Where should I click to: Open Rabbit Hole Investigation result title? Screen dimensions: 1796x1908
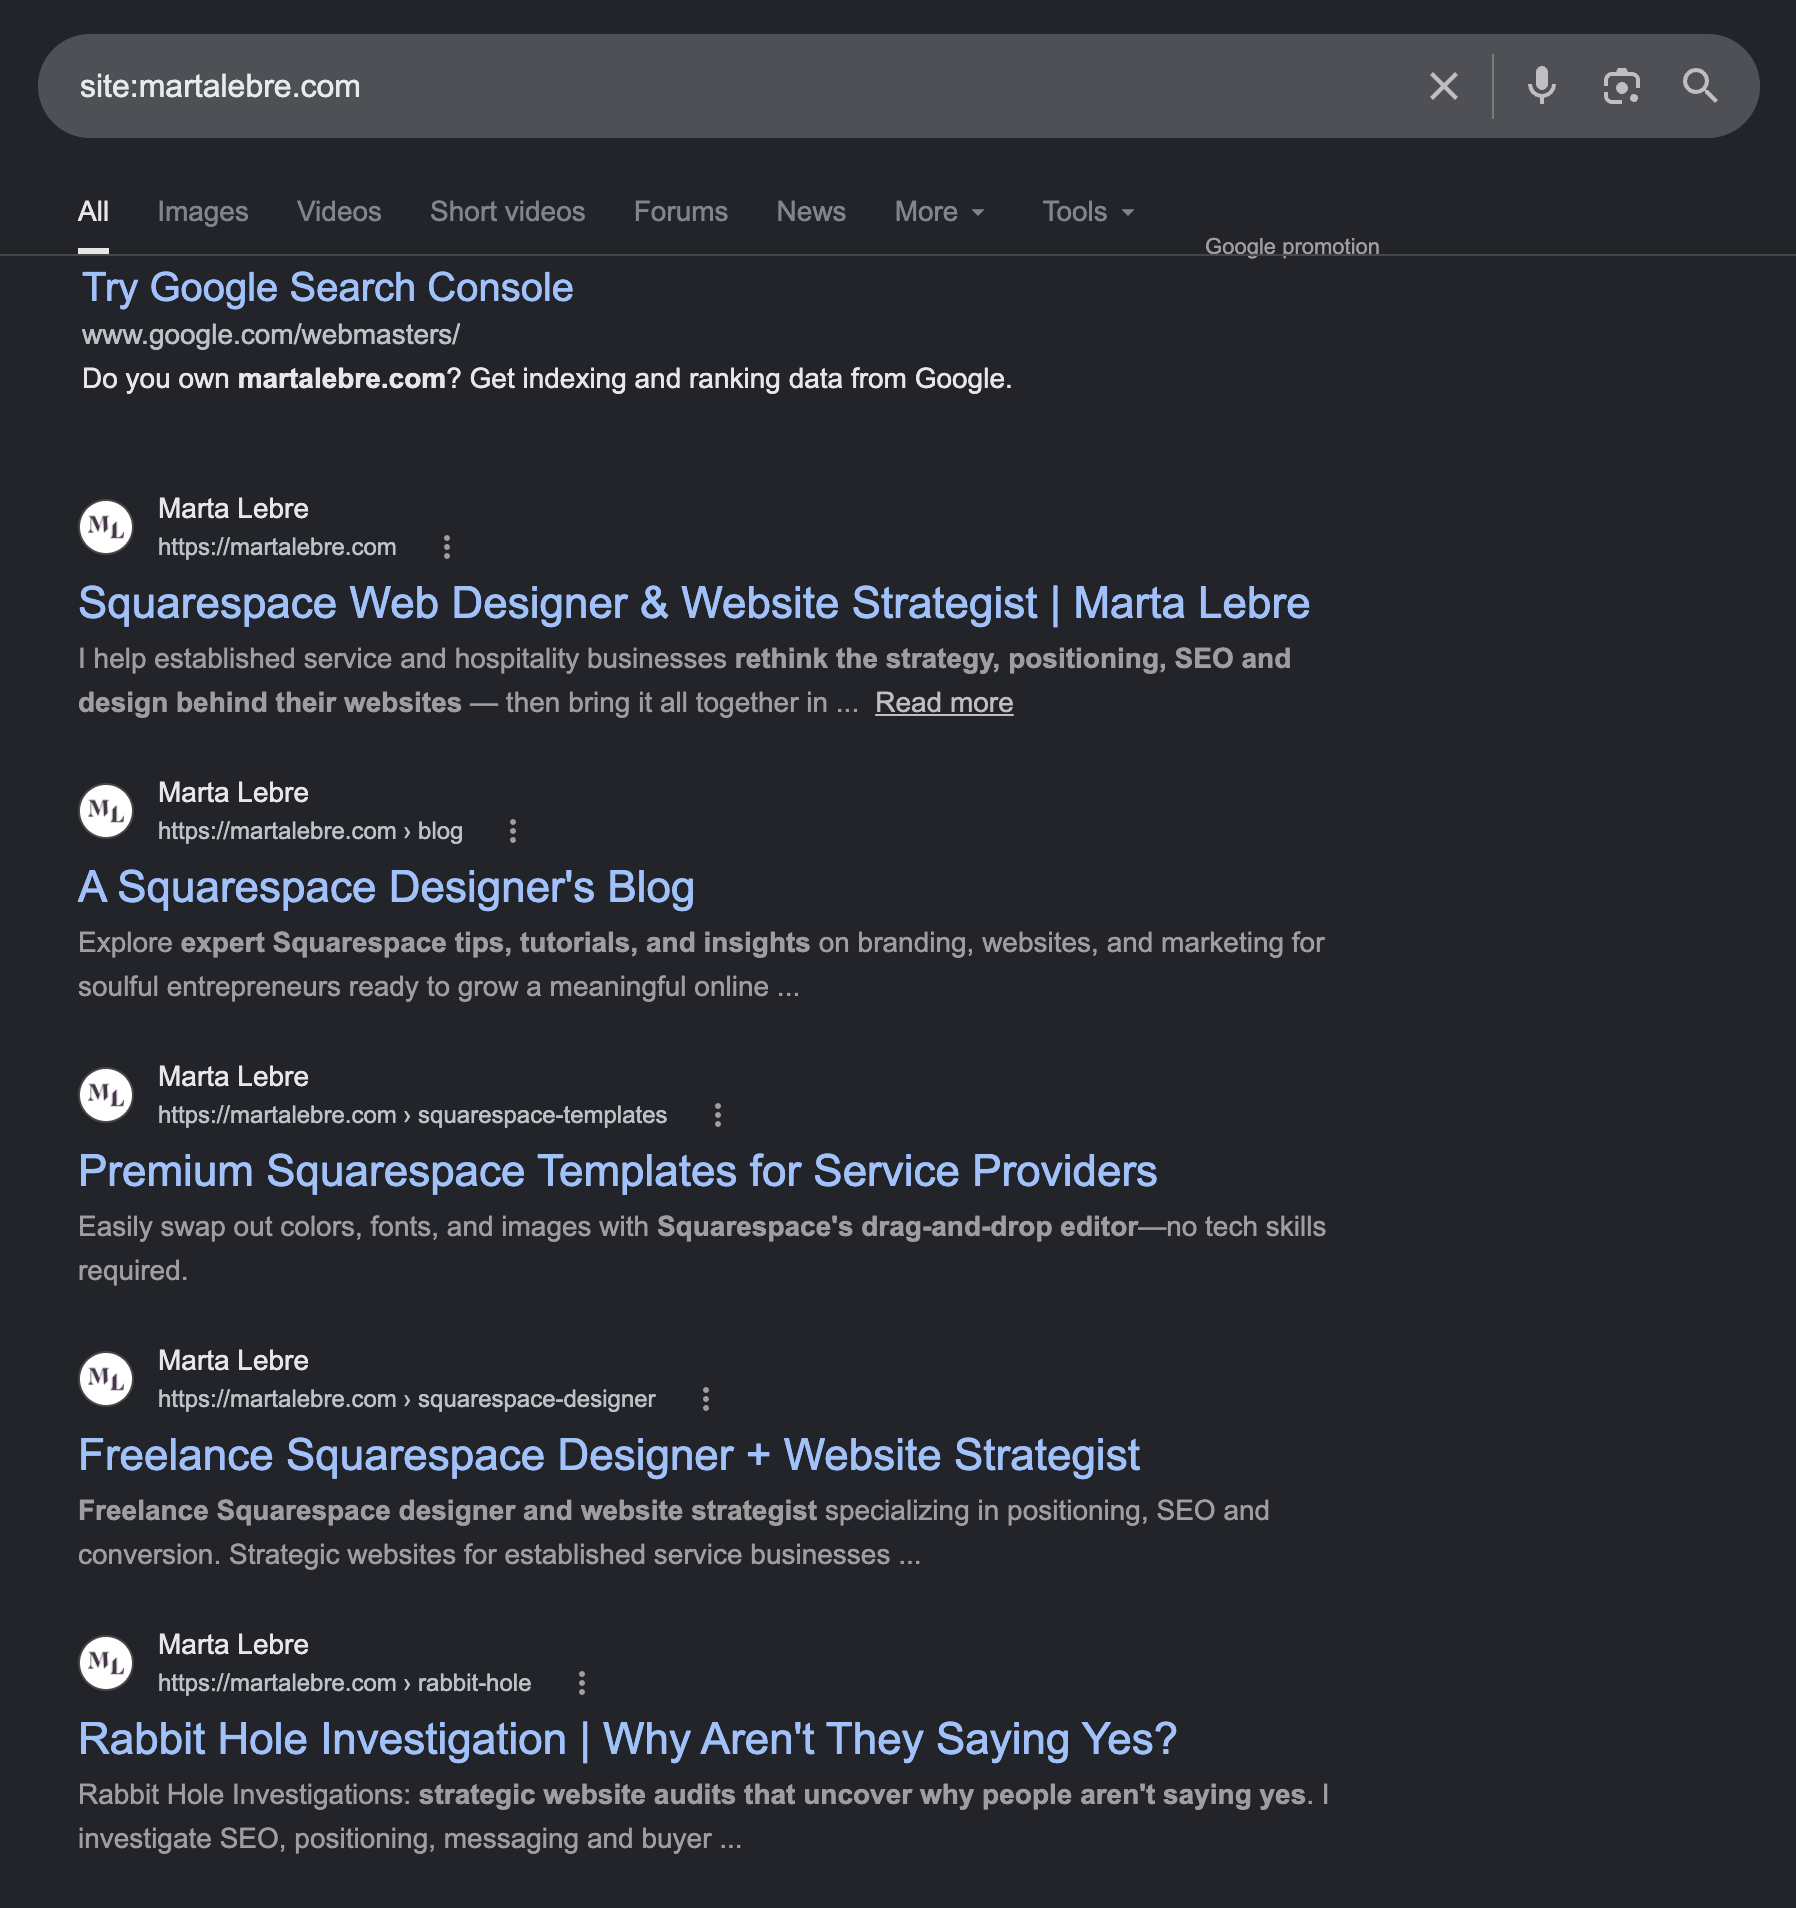pos(628,1740)
